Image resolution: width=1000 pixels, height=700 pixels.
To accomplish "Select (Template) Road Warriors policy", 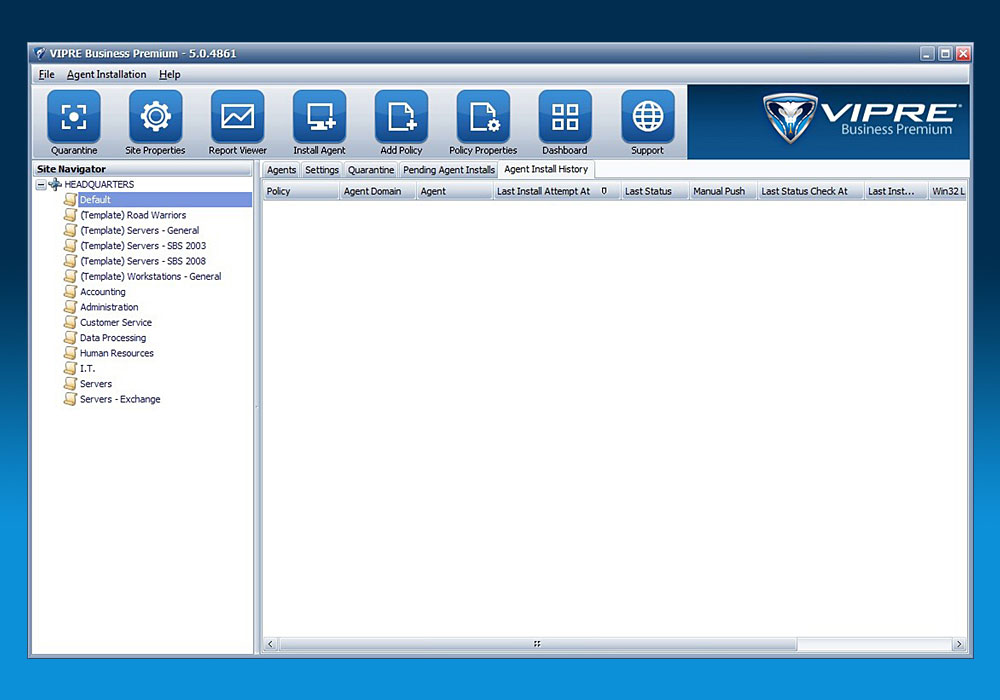I will [133, 215].
